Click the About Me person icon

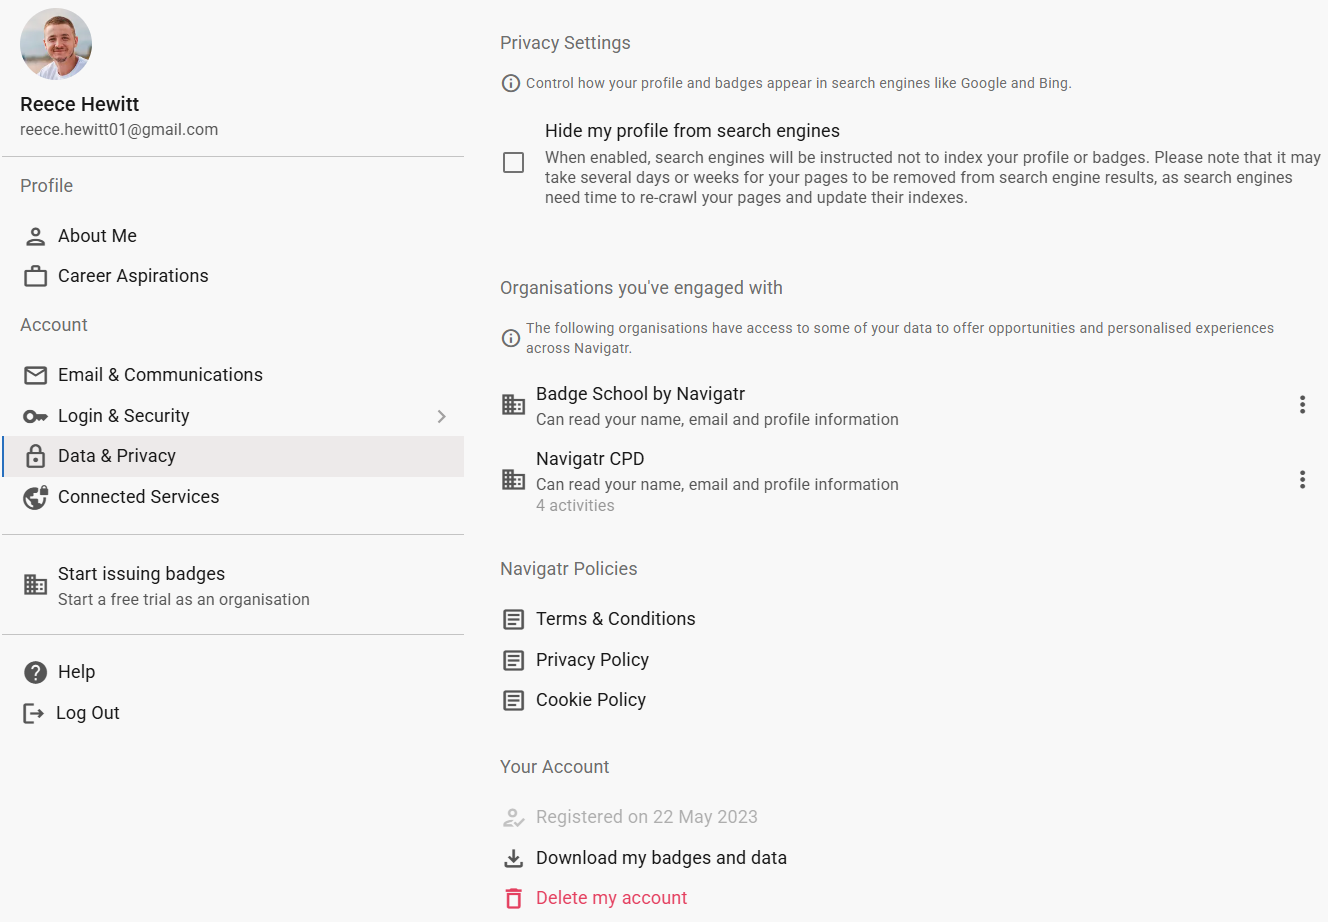tap(36, 236)
